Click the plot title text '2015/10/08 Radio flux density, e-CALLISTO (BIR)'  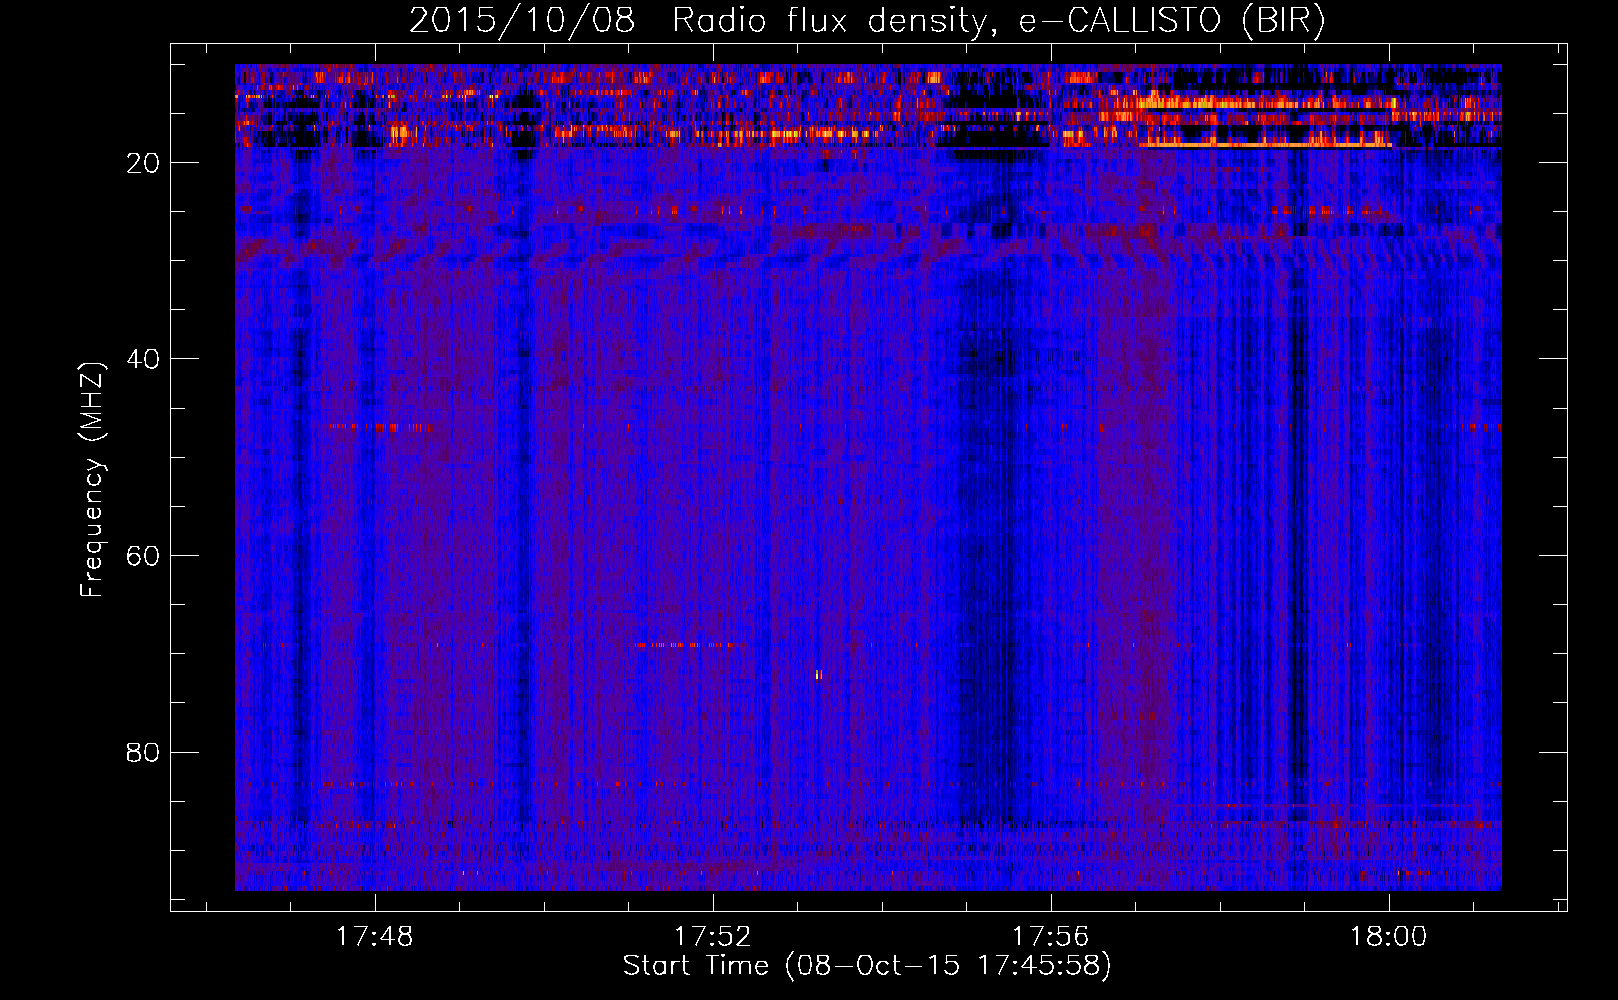point(867,20)
